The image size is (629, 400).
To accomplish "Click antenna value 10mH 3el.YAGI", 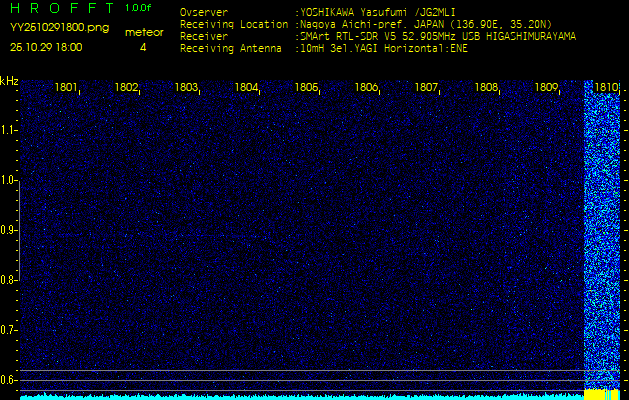I will pos(384,49).
